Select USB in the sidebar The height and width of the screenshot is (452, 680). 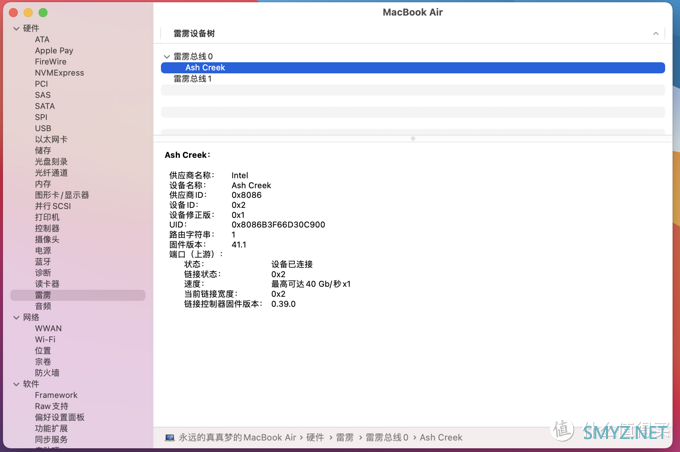(43, 128)
